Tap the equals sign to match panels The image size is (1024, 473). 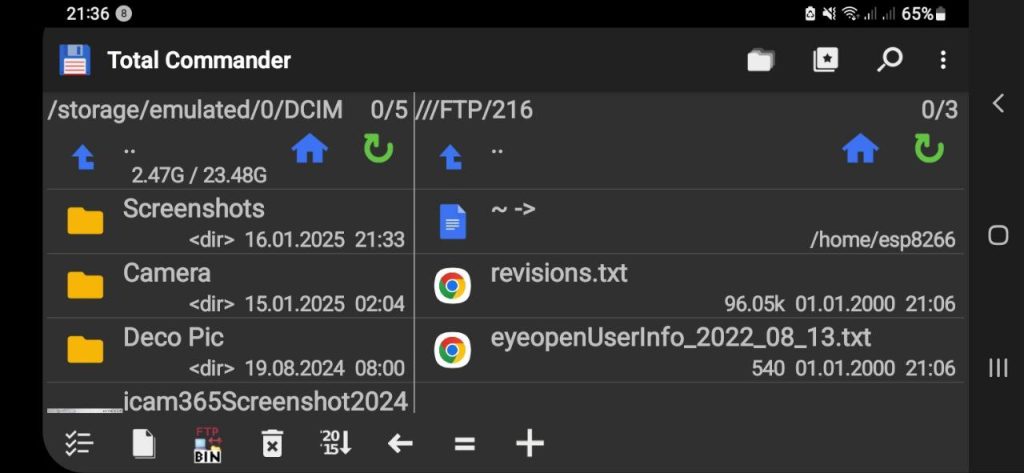click(x=464, y=444)
